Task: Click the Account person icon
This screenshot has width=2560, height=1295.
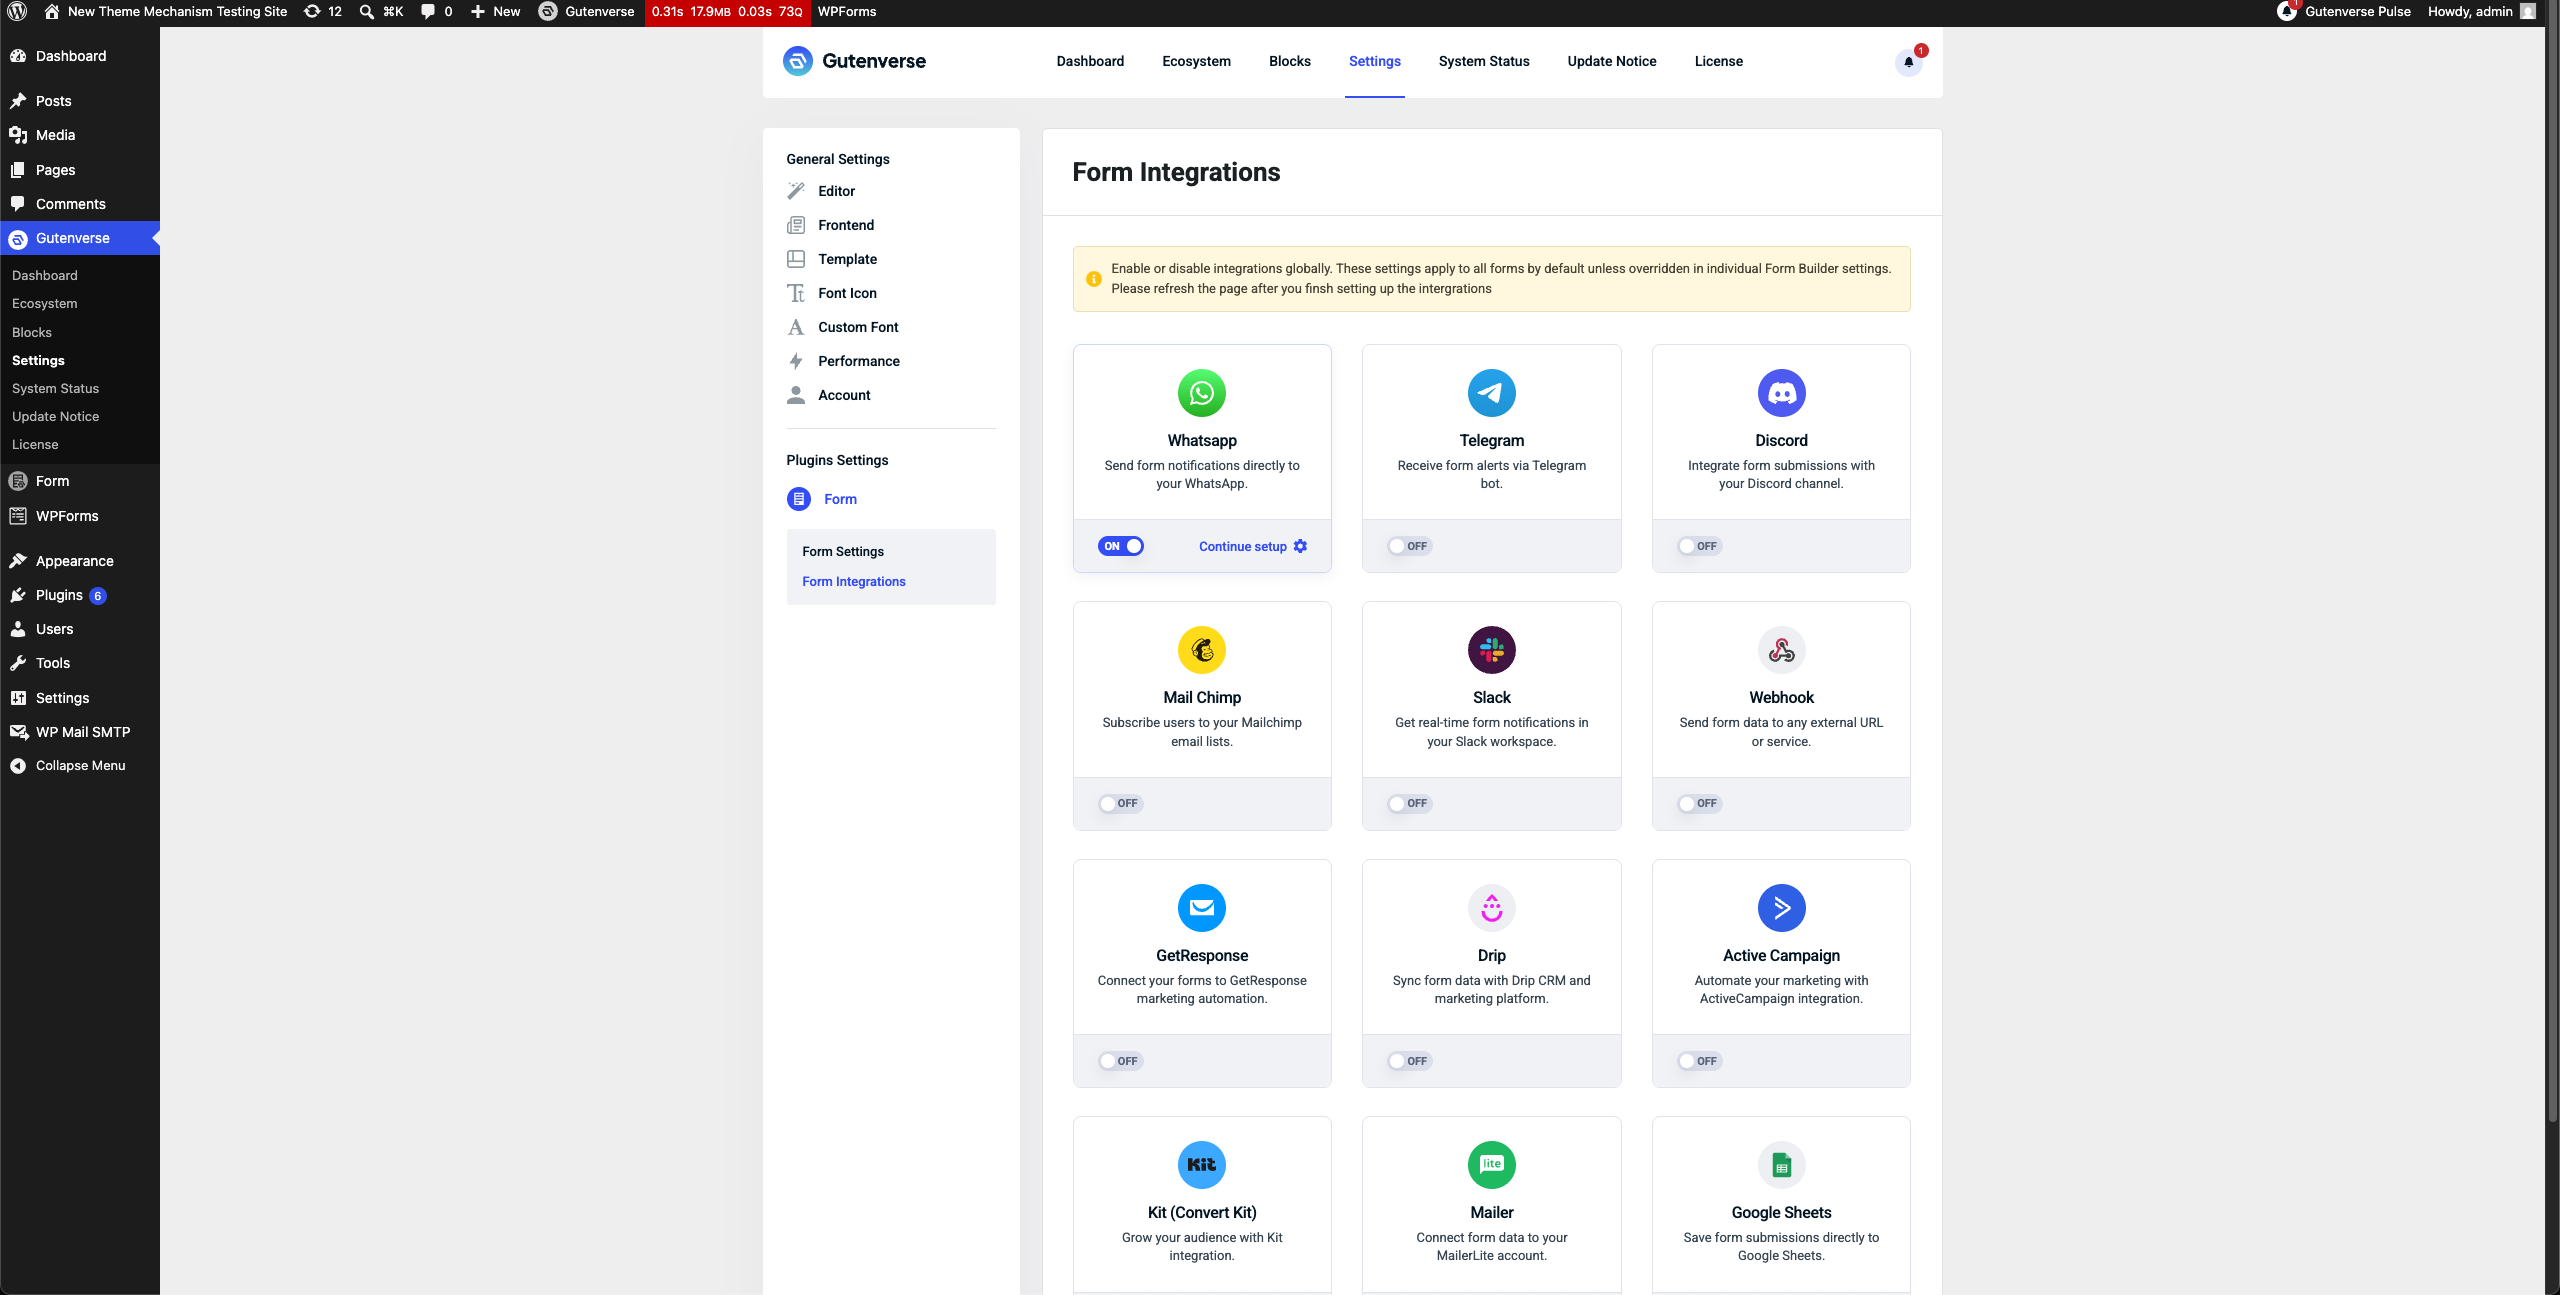Action: (796, 395)
